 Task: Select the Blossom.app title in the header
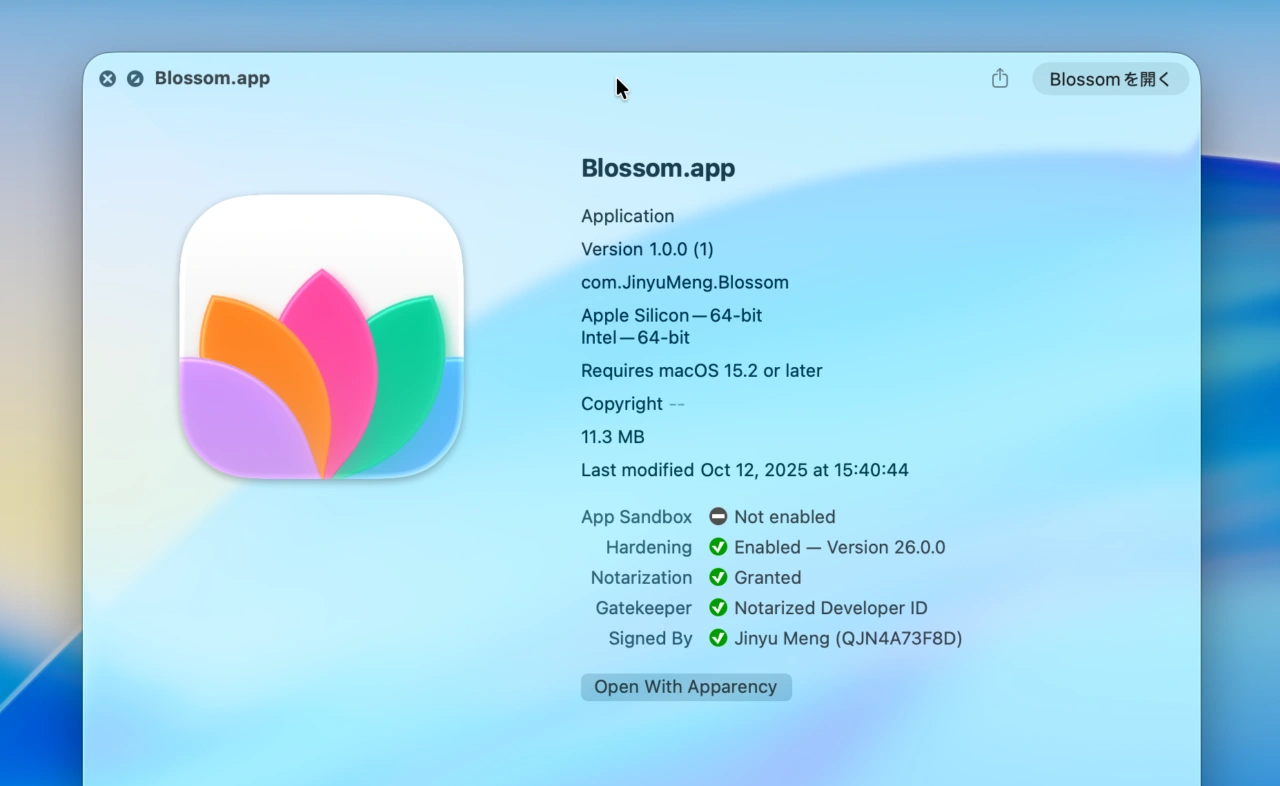pyautogui.click(x=211, y=78)
